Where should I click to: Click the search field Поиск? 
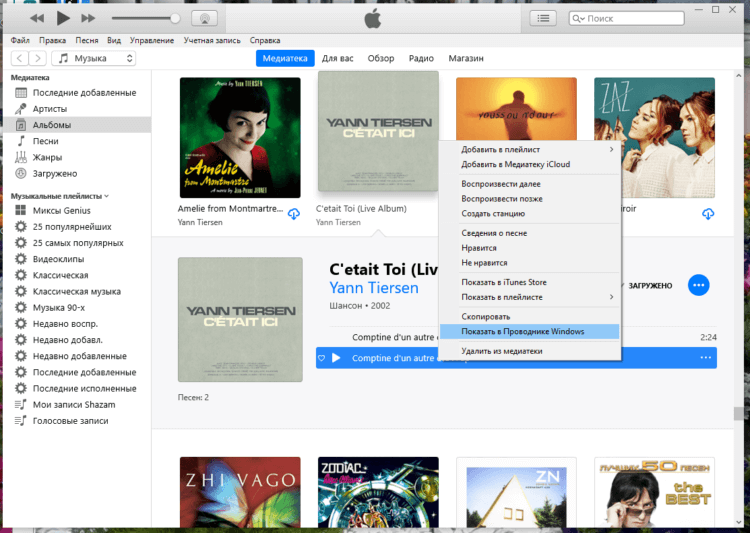click(x=627, y=19)
